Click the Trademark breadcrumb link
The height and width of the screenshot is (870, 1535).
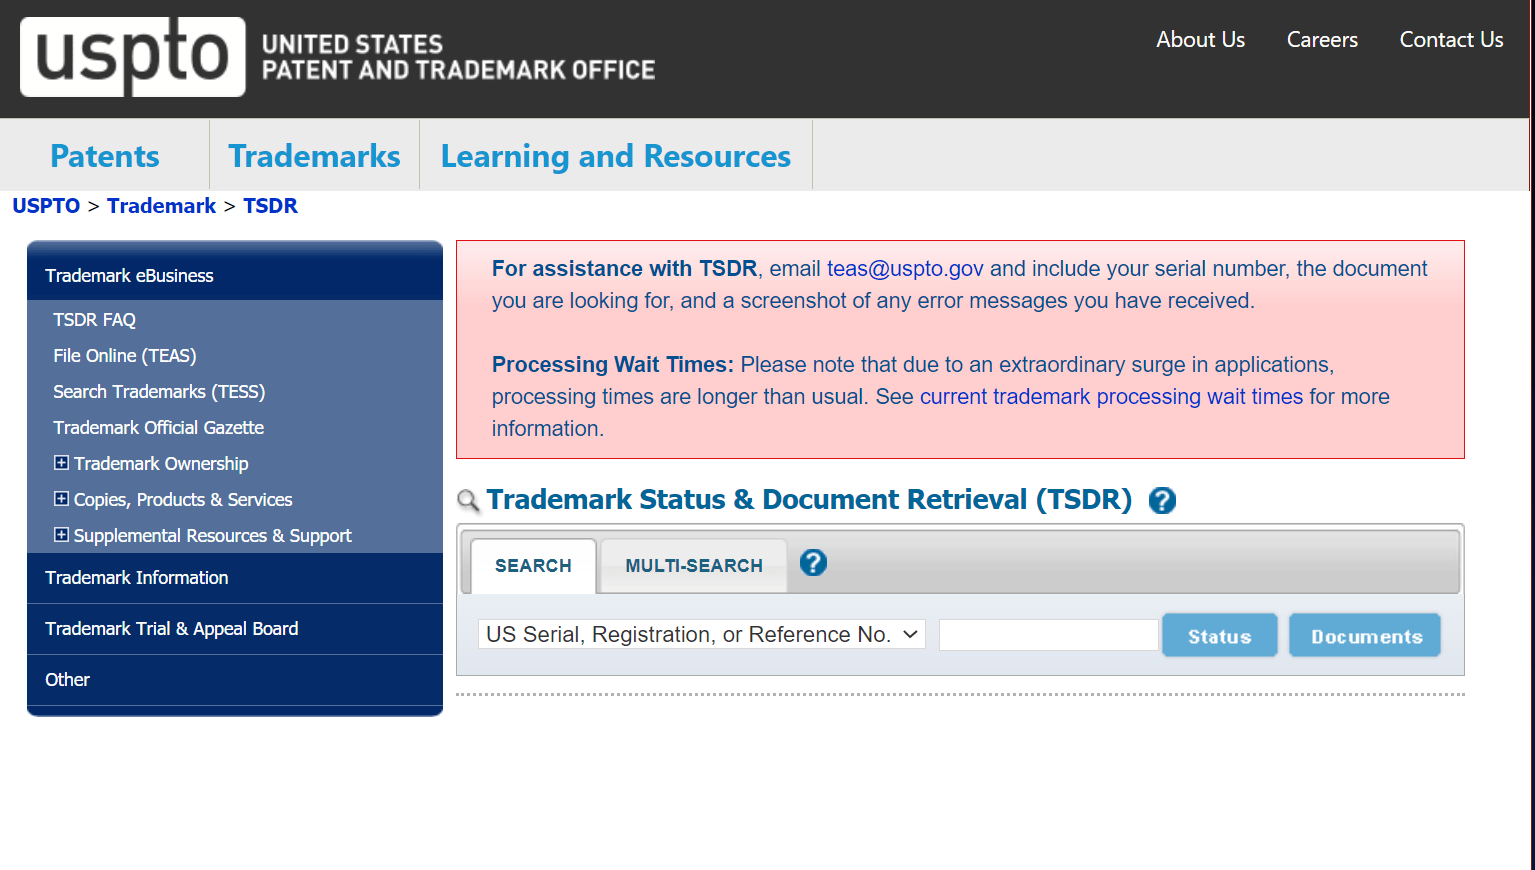[161, 206]
